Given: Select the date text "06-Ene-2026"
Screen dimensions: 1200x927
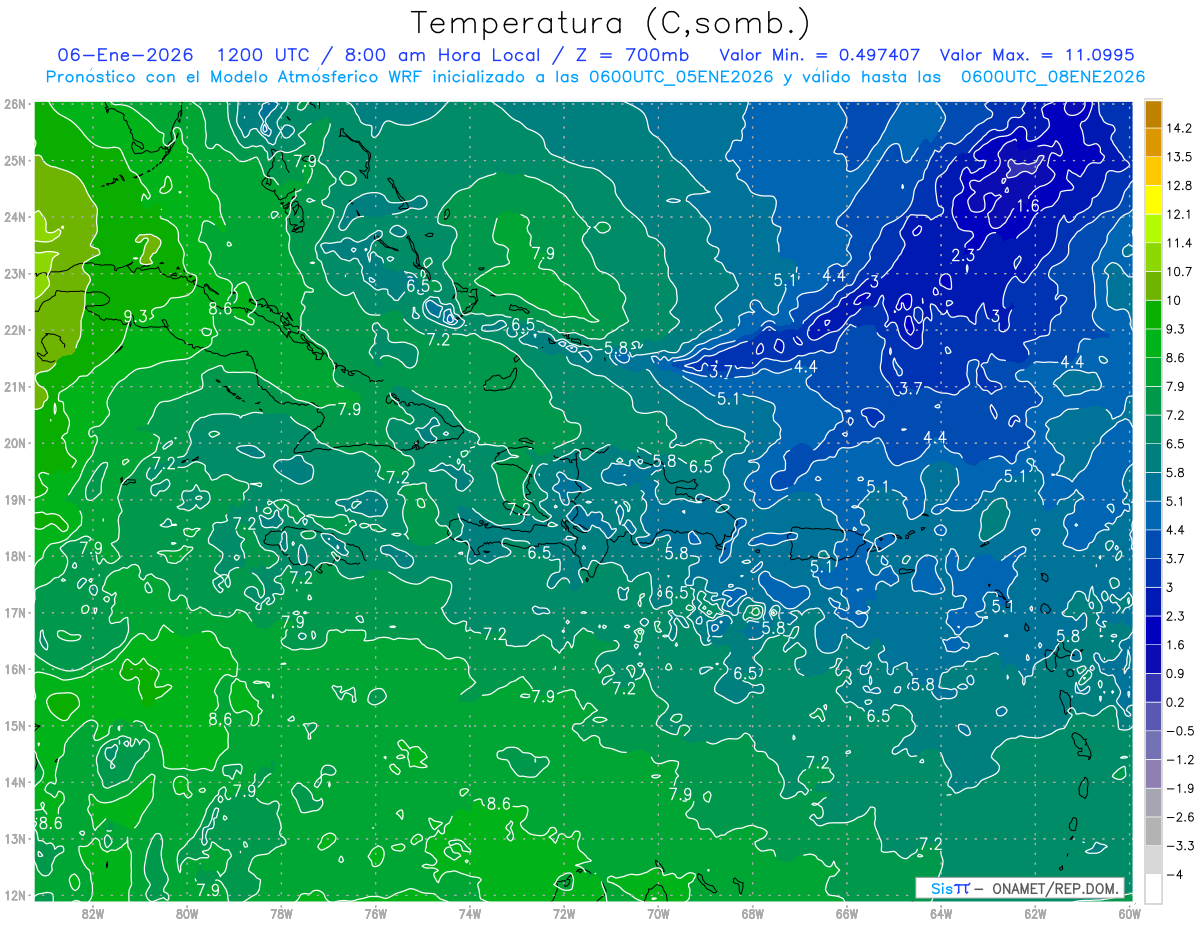Looking at the screenshot, I should point(126,55).
